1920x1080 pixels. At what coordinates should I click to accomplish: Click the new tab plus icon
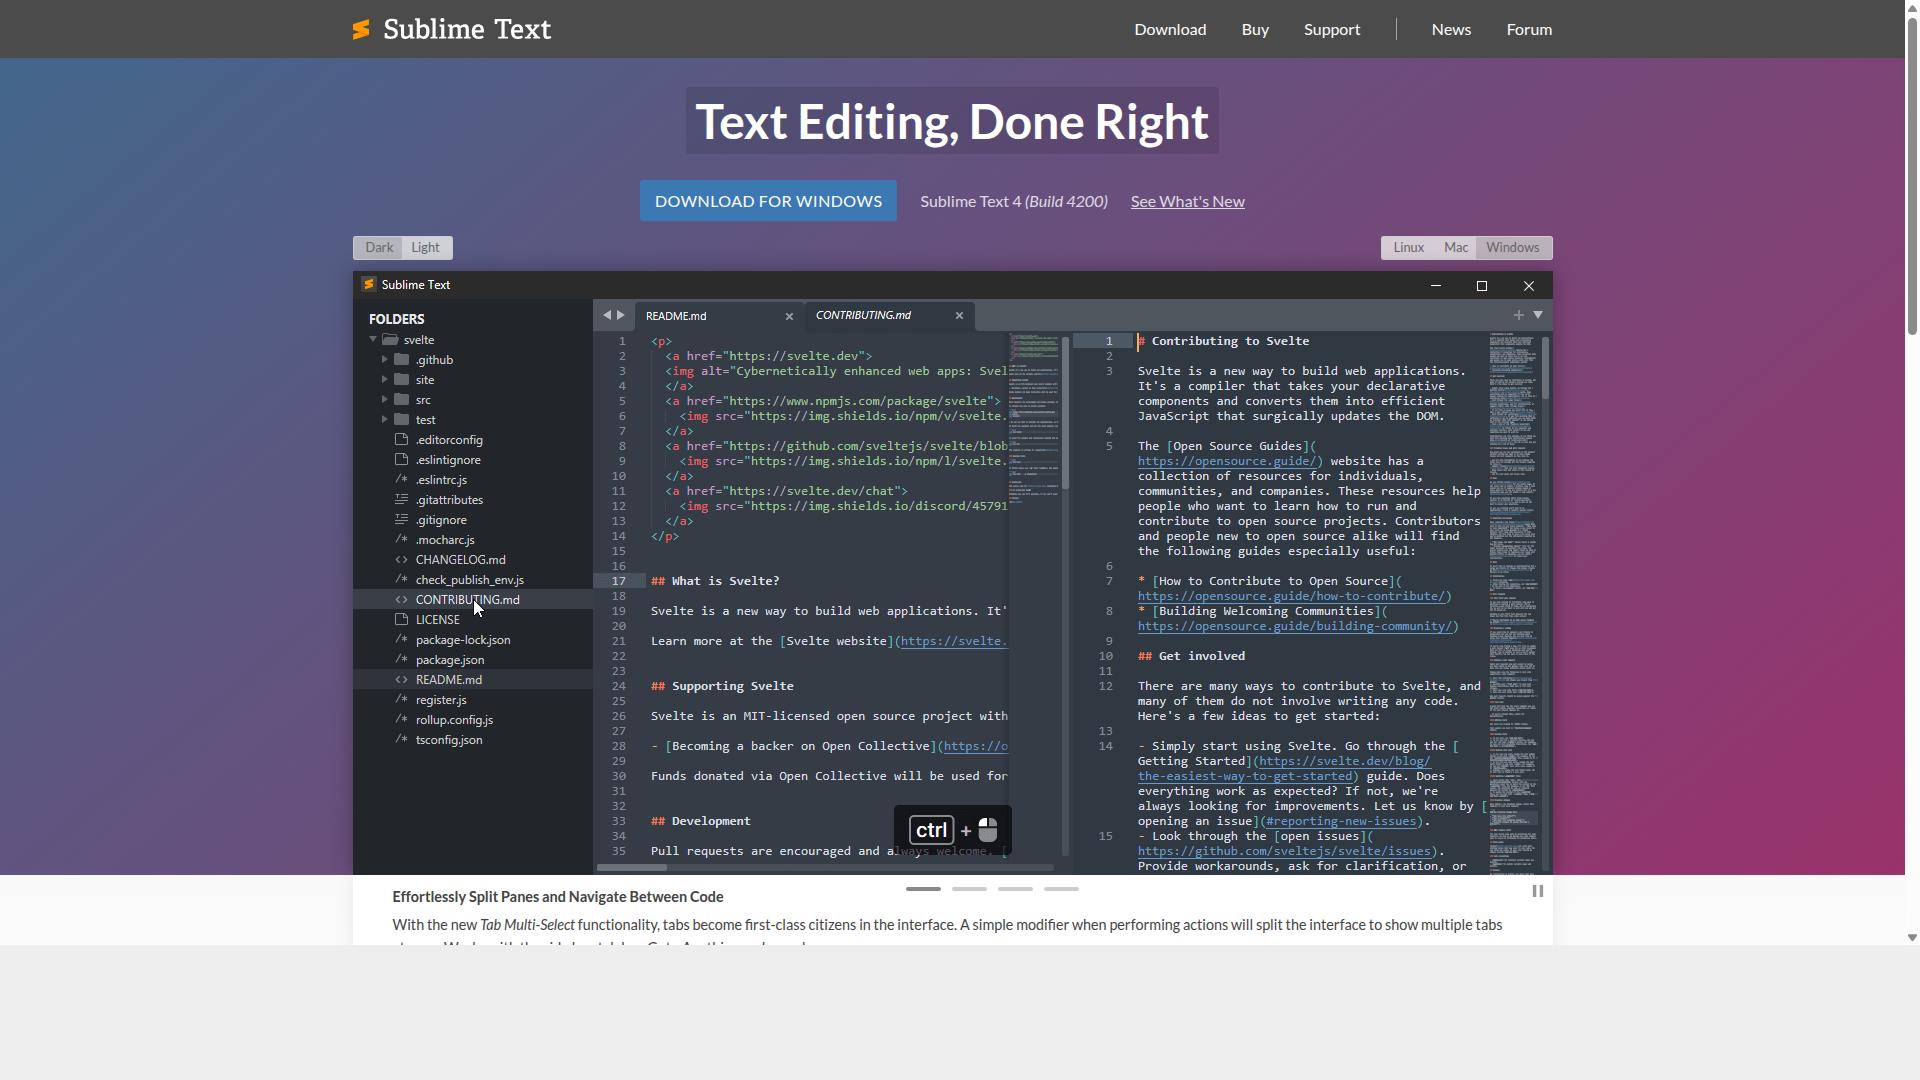click(x=1518, y=315)
